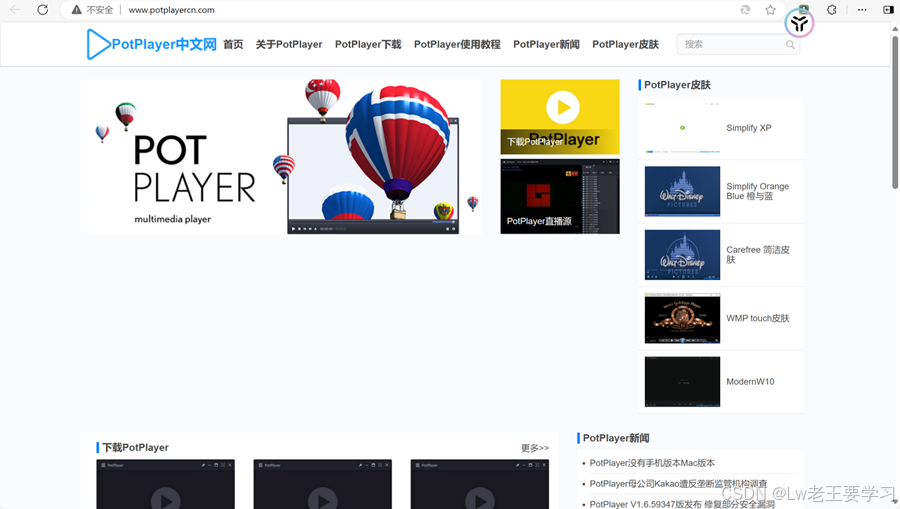
Task: Click the not-secure warning icon
Action: 76,10
